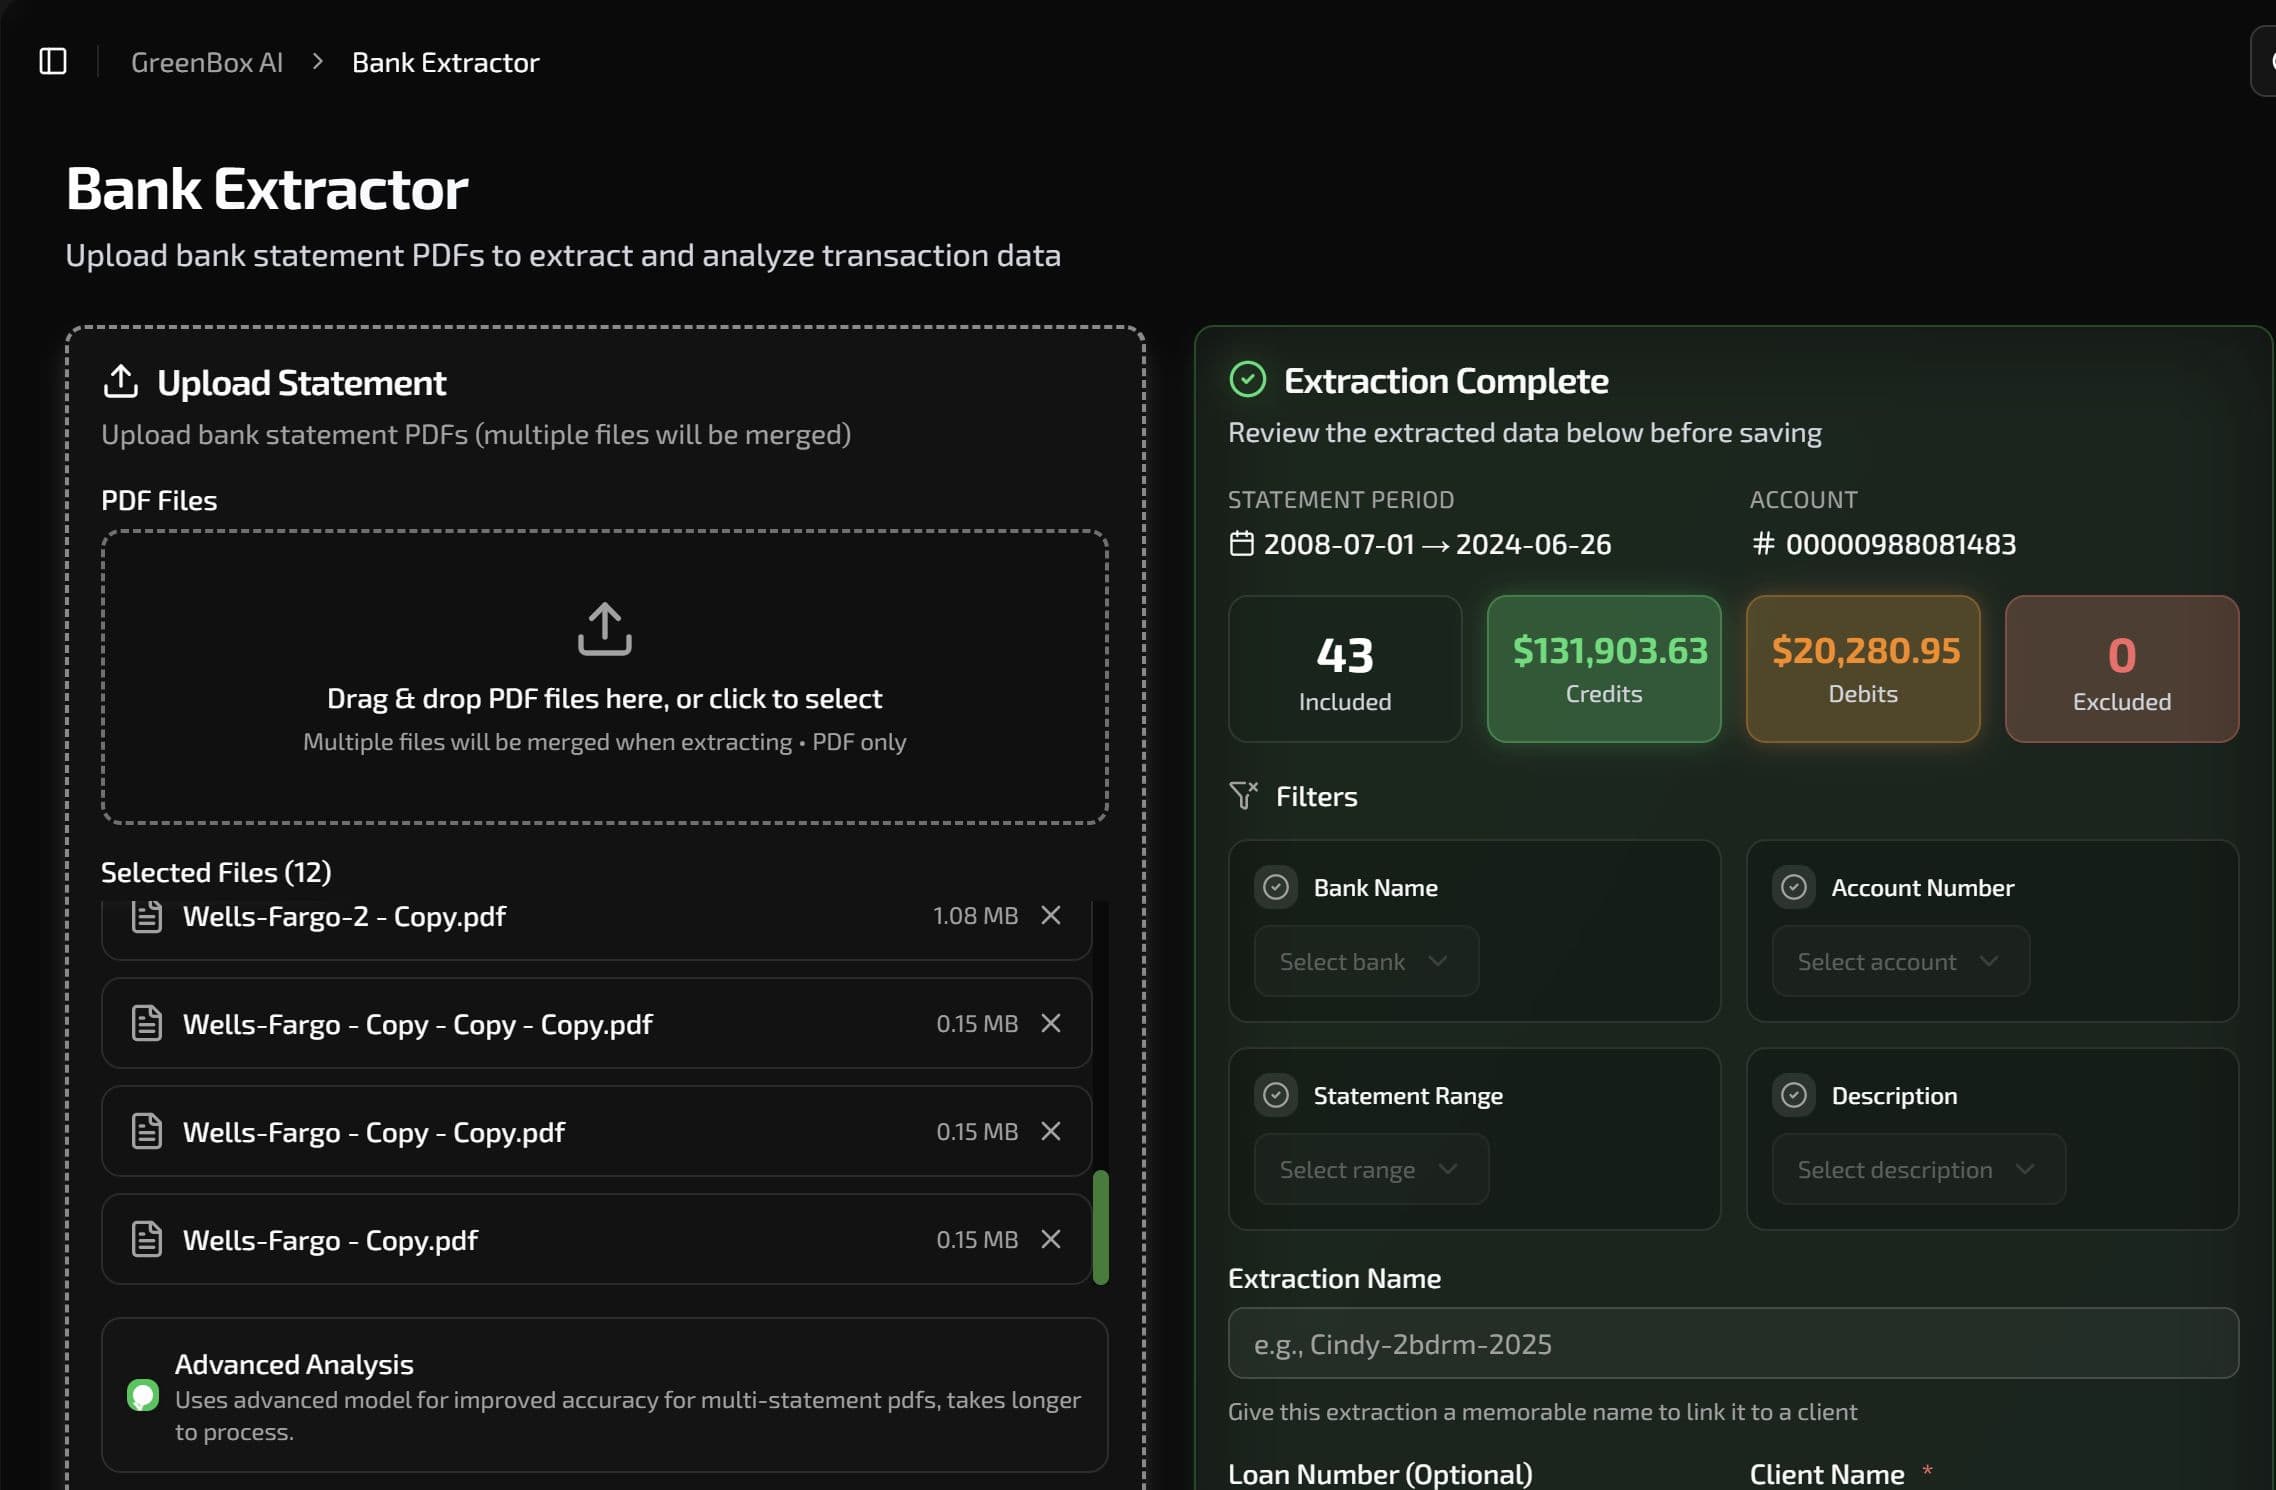Select the 0 Excluded card

point(2122,669)
